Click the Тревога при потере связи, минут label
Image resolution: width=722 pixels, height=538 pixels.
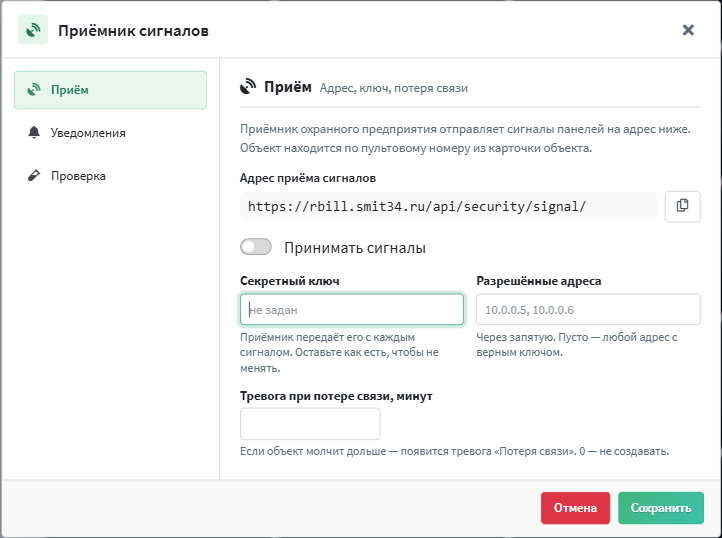point(336,396)
